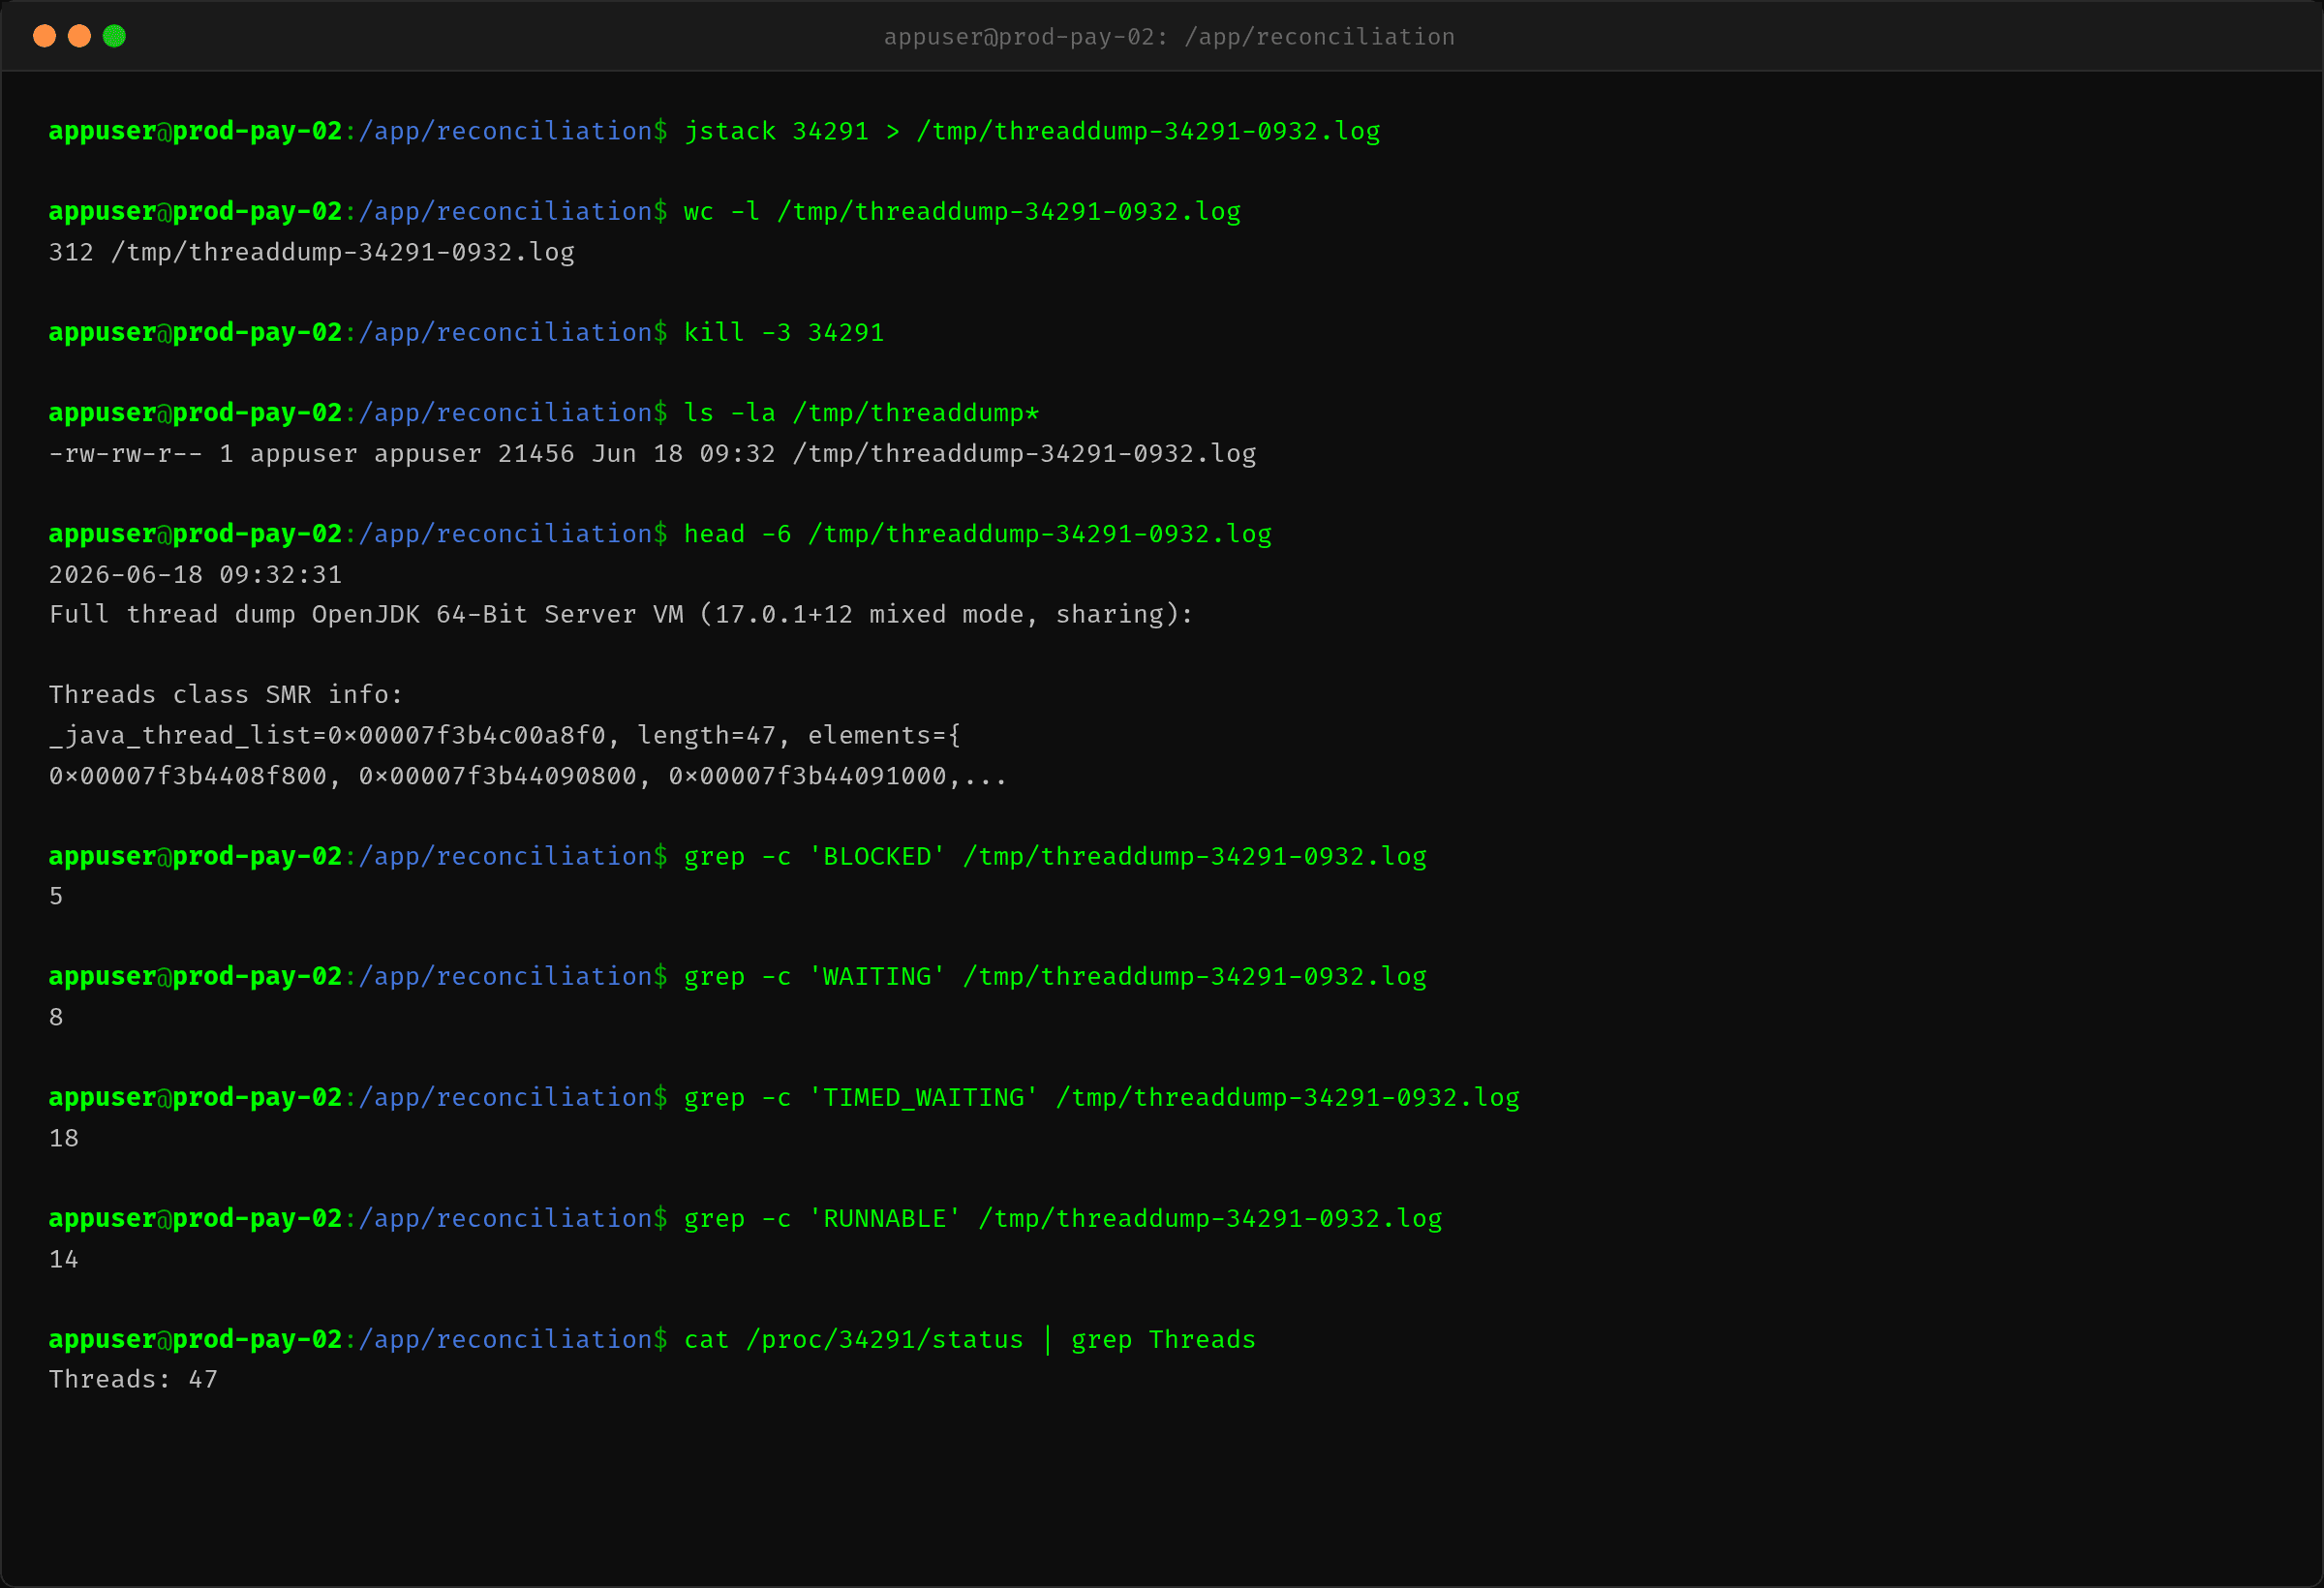2324x1588 pixels.
Task: Click the TIMED_WAITING count output '18'
Action: (64, 1138)
